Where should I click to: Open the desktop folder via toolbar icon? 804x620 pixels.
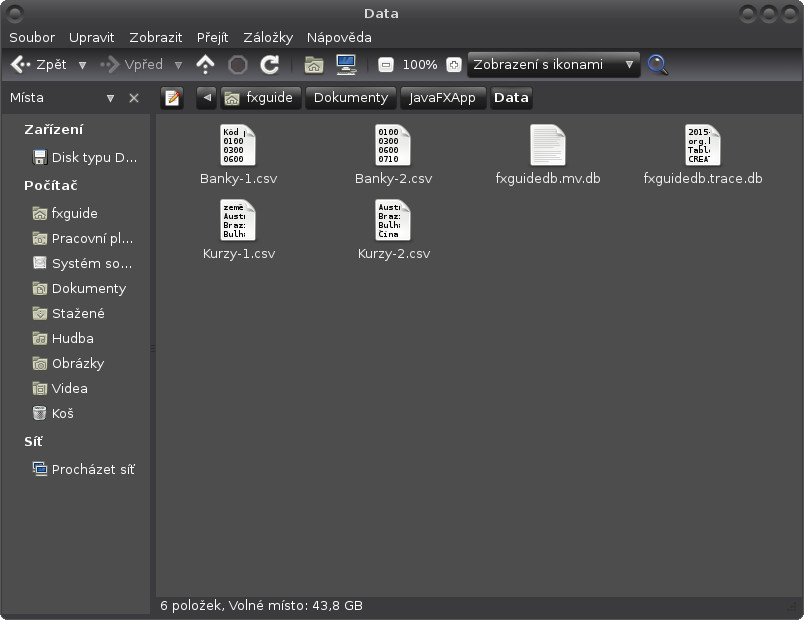point(345,64)
